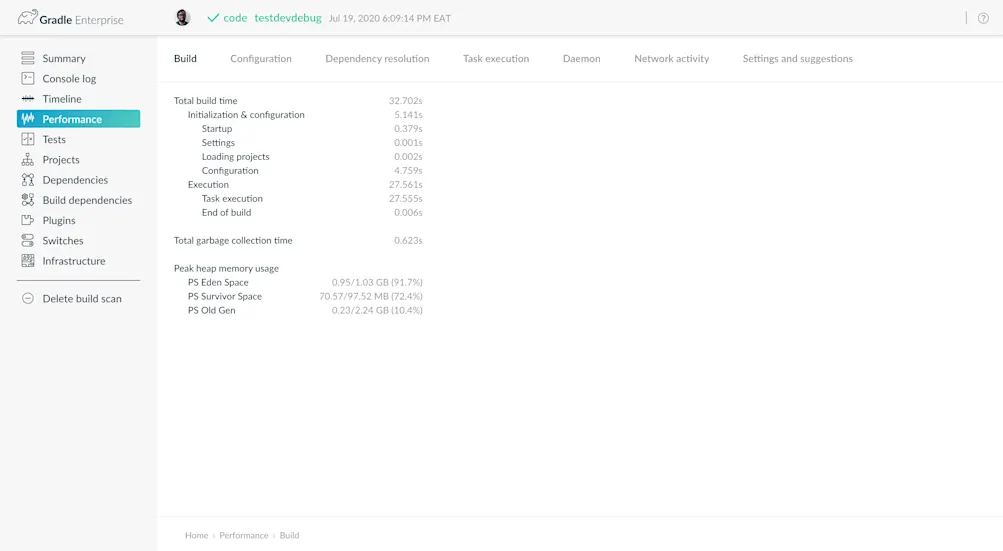Viewport: 1003px width, 551px height.
Task: Switch to the Daemon tab
Action: pos(581,58)
